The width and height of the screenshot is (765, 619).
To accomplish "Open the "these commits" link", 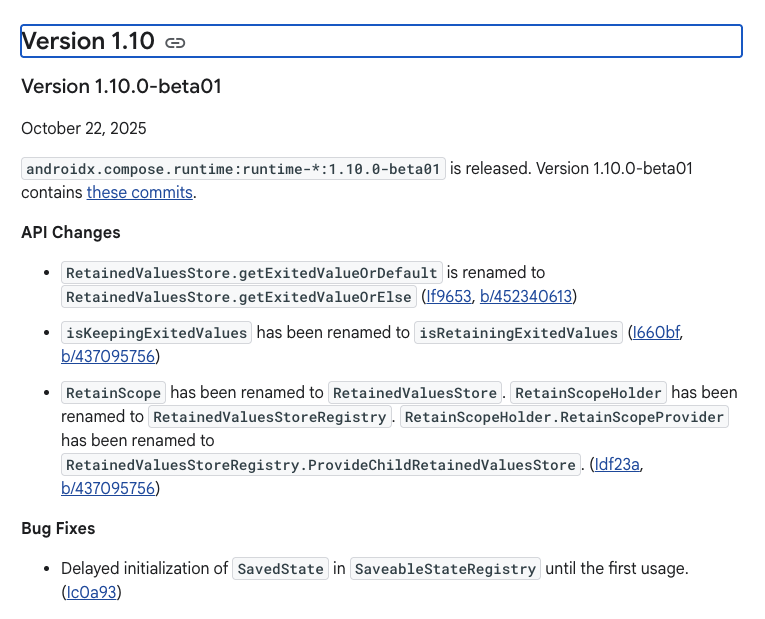I will (139, 192).
